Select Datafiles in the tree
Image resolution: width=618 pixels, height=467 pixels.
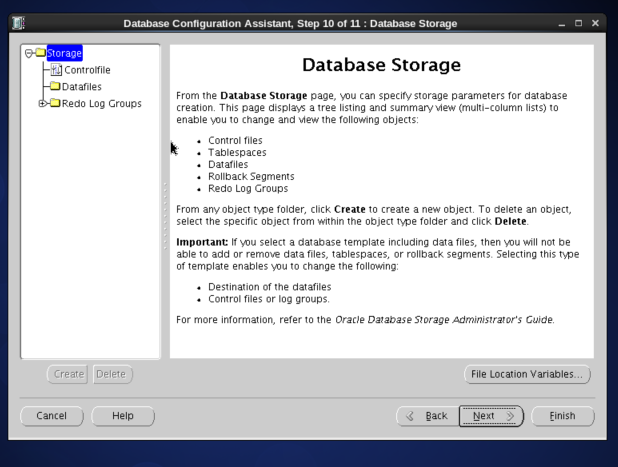tap(82, 87)
